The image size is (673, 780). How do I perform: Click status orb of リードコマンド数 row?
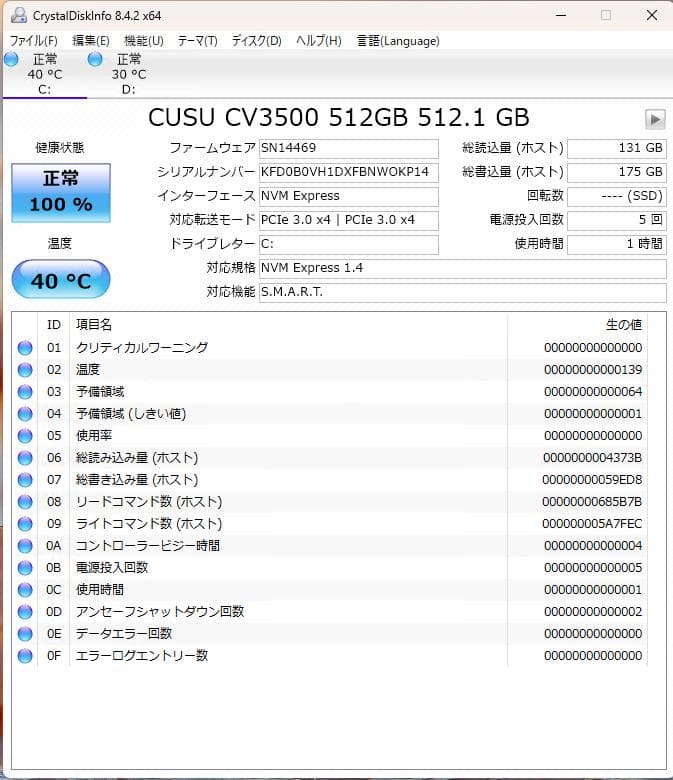tap(25, 502)
